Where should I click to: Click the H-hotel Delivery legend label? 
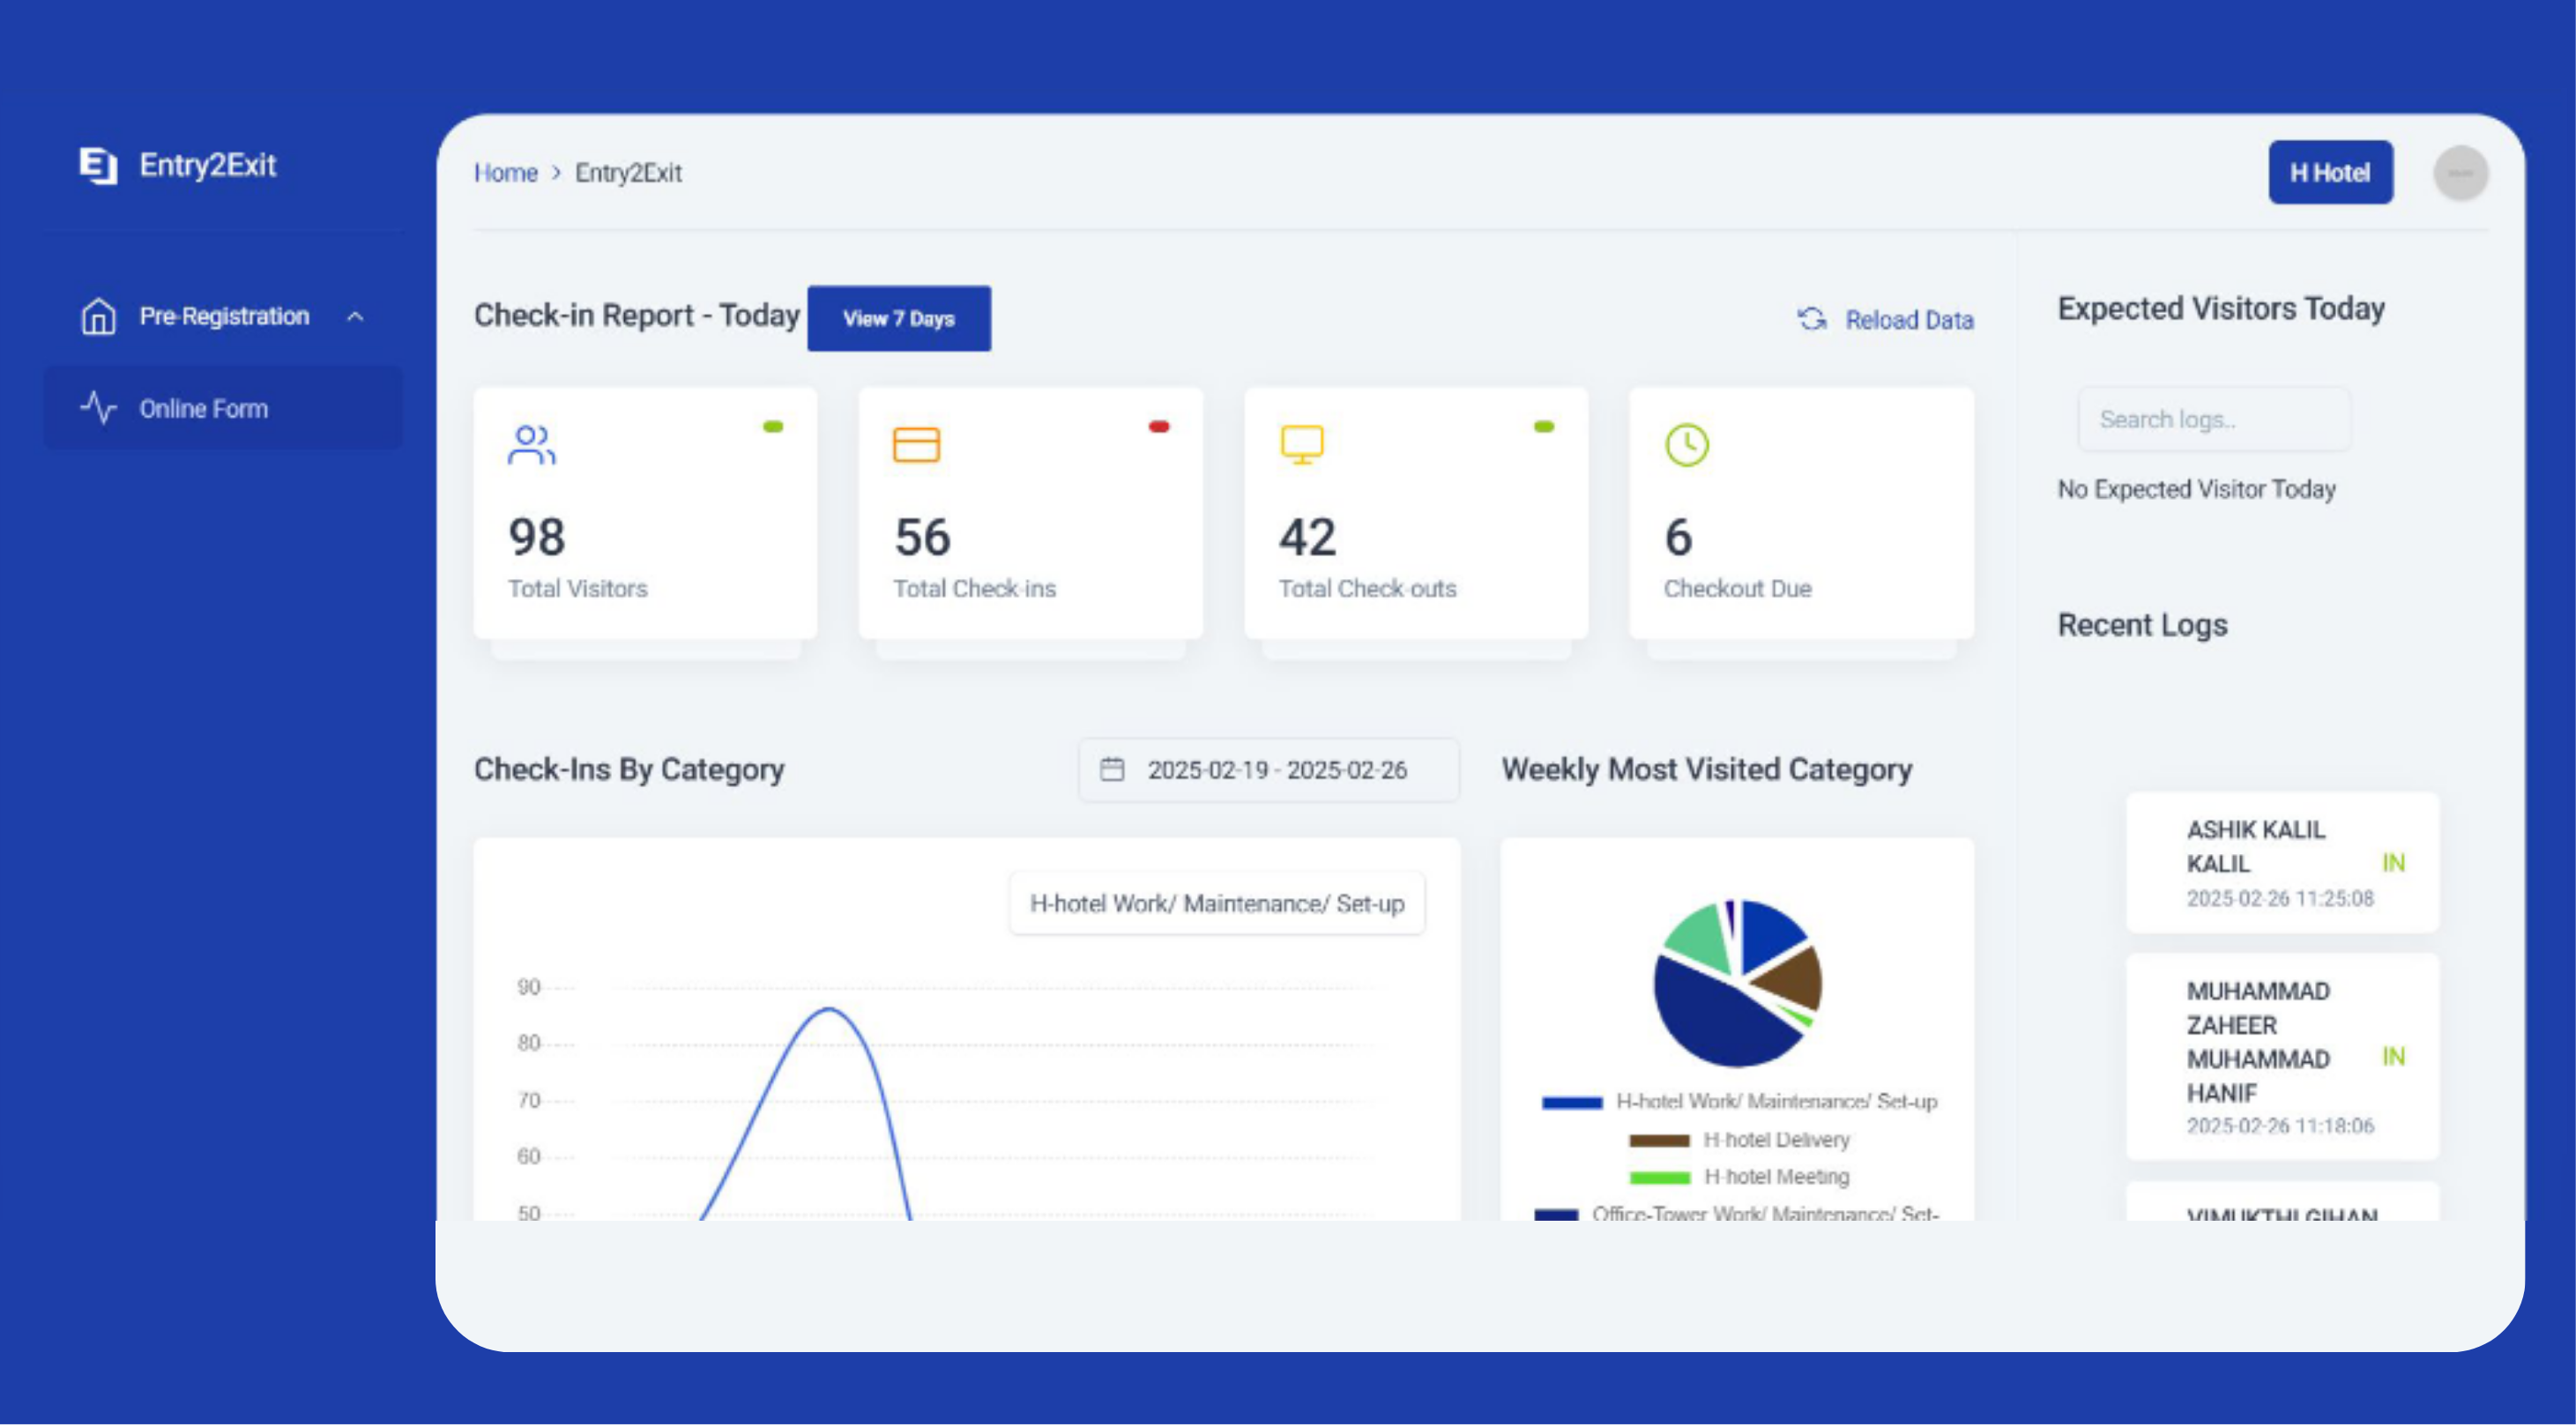point(1776,1141)
